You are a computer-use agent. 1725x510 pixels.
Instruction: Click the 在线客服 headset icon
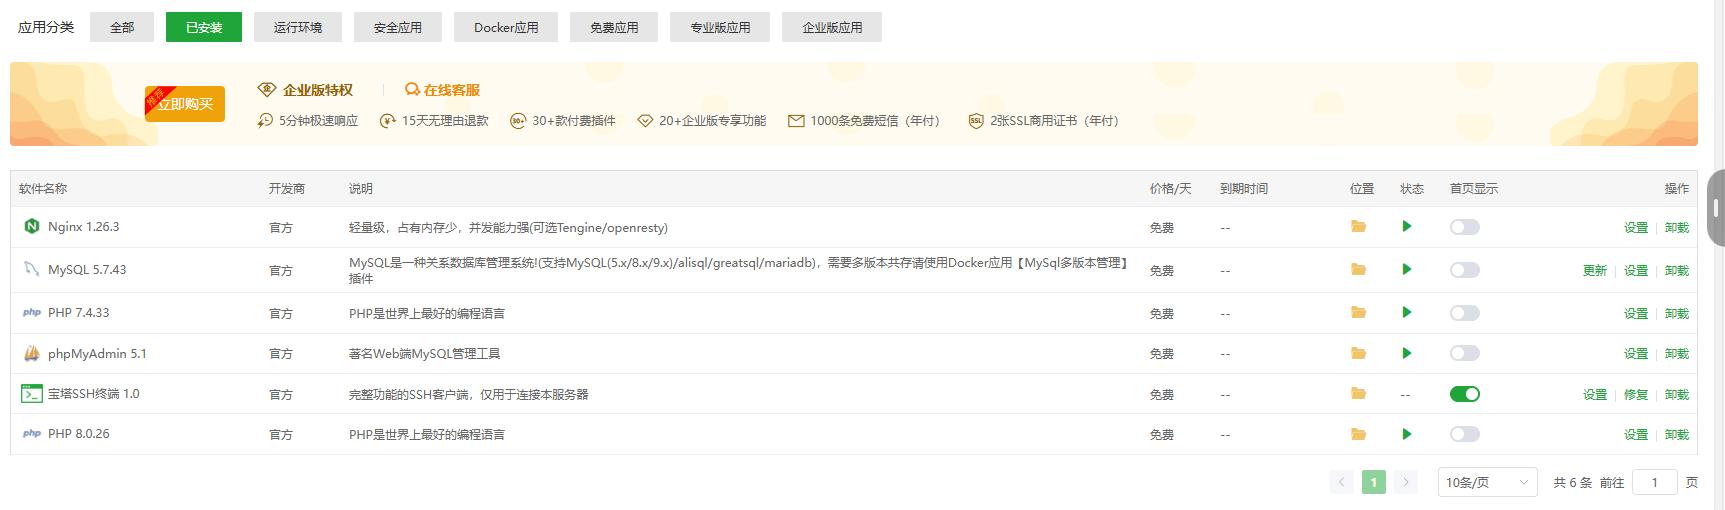click(412, 89)
